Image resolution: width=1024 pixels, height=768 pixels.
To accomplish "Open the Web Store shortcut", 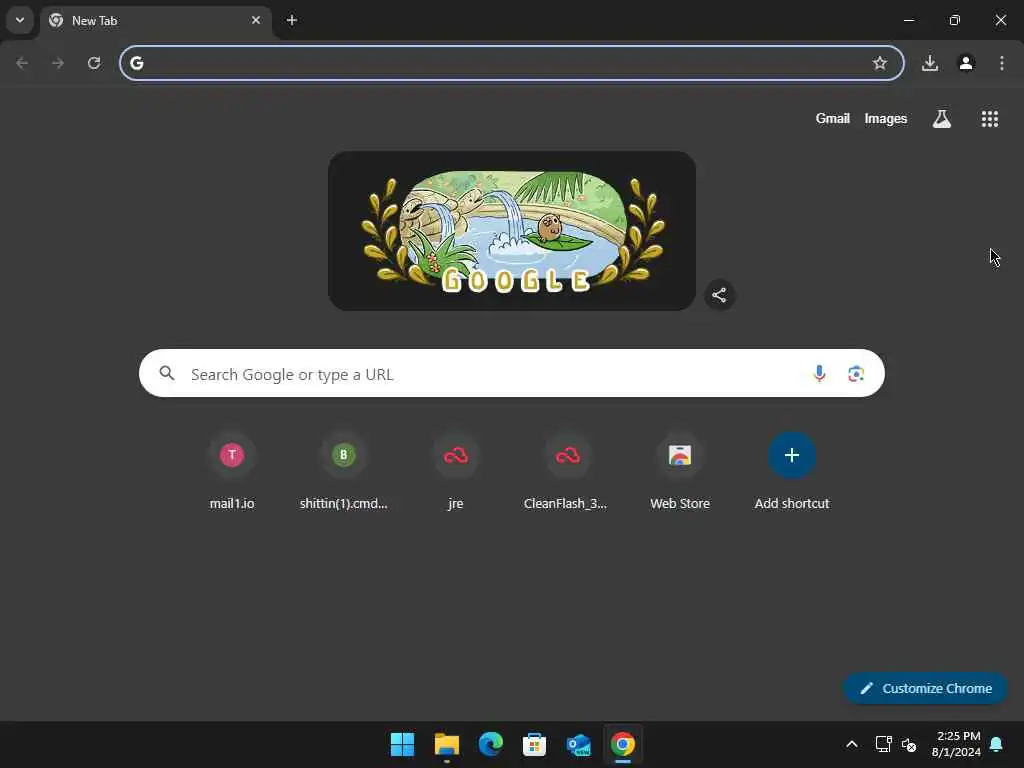I will pos(680,471).
